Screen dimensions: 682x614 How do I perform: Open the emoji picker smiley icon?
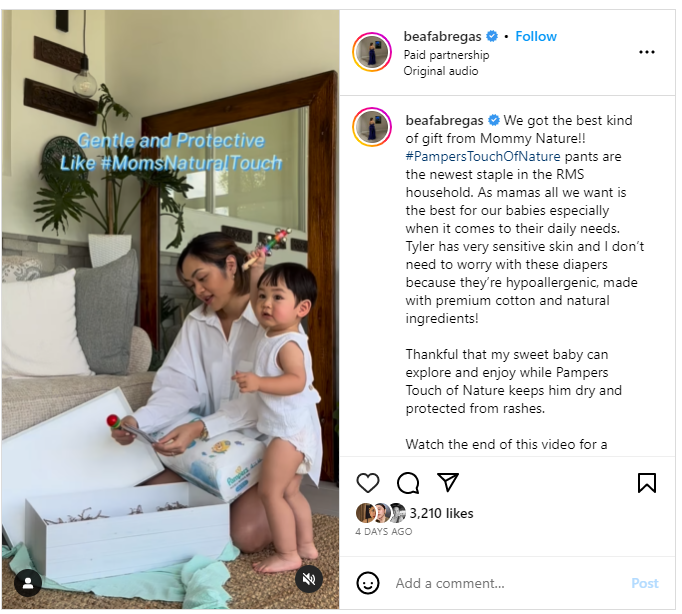point(368,583)
